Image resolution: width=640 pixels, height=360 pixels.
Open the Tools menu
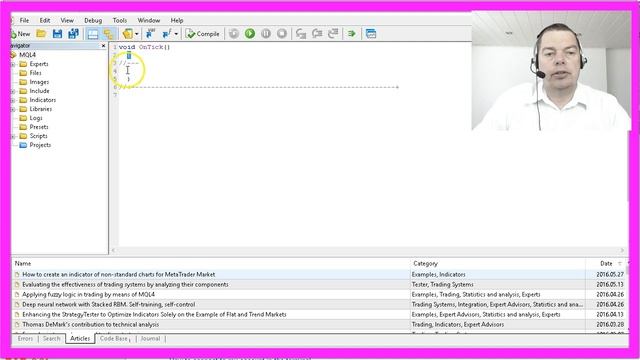pos(120,20)
